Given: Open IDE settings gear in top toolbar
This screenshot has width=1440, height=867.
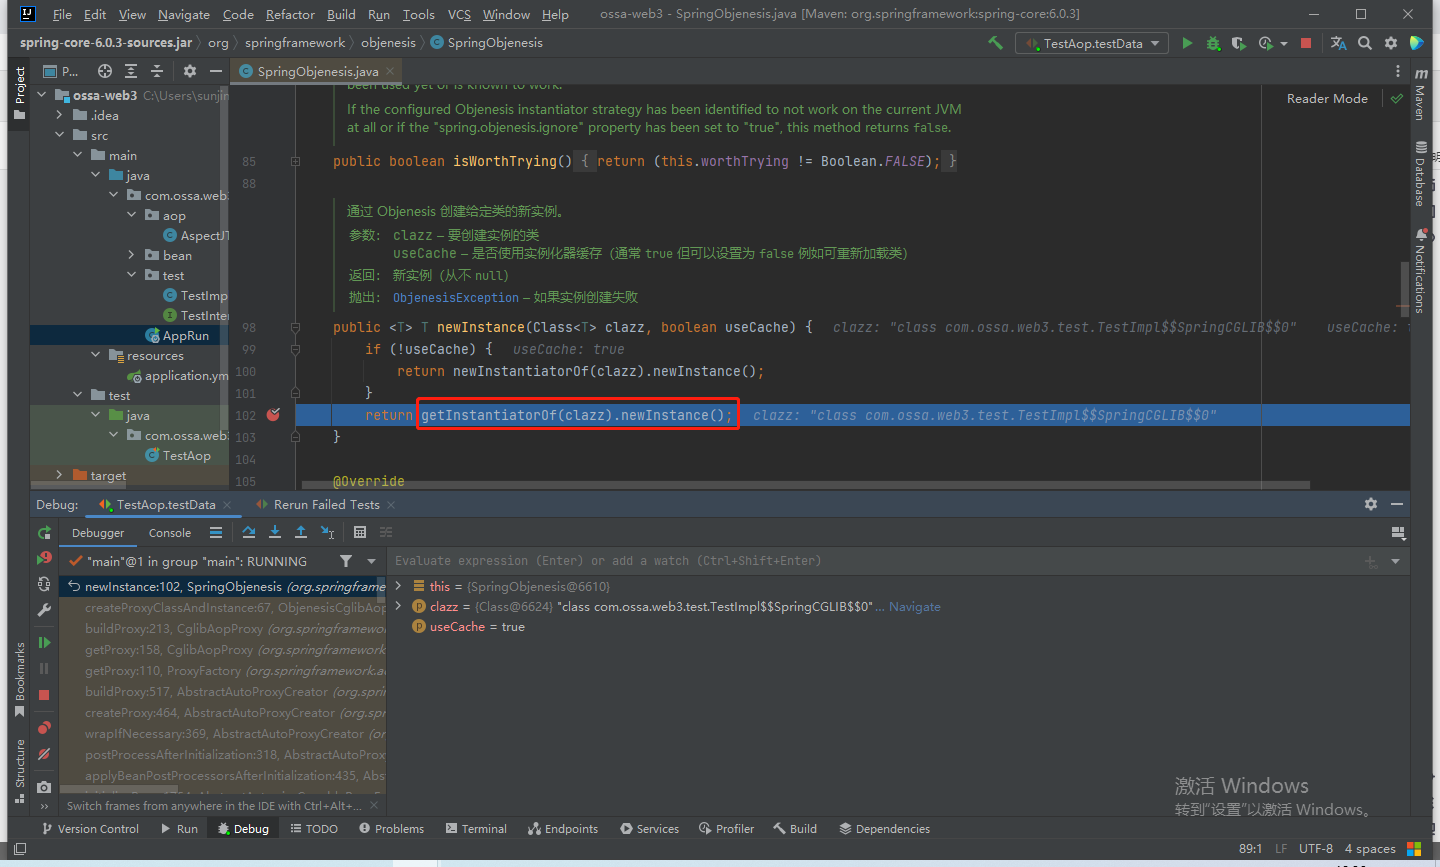Looking at the screenshot, I should [1391, 43].
